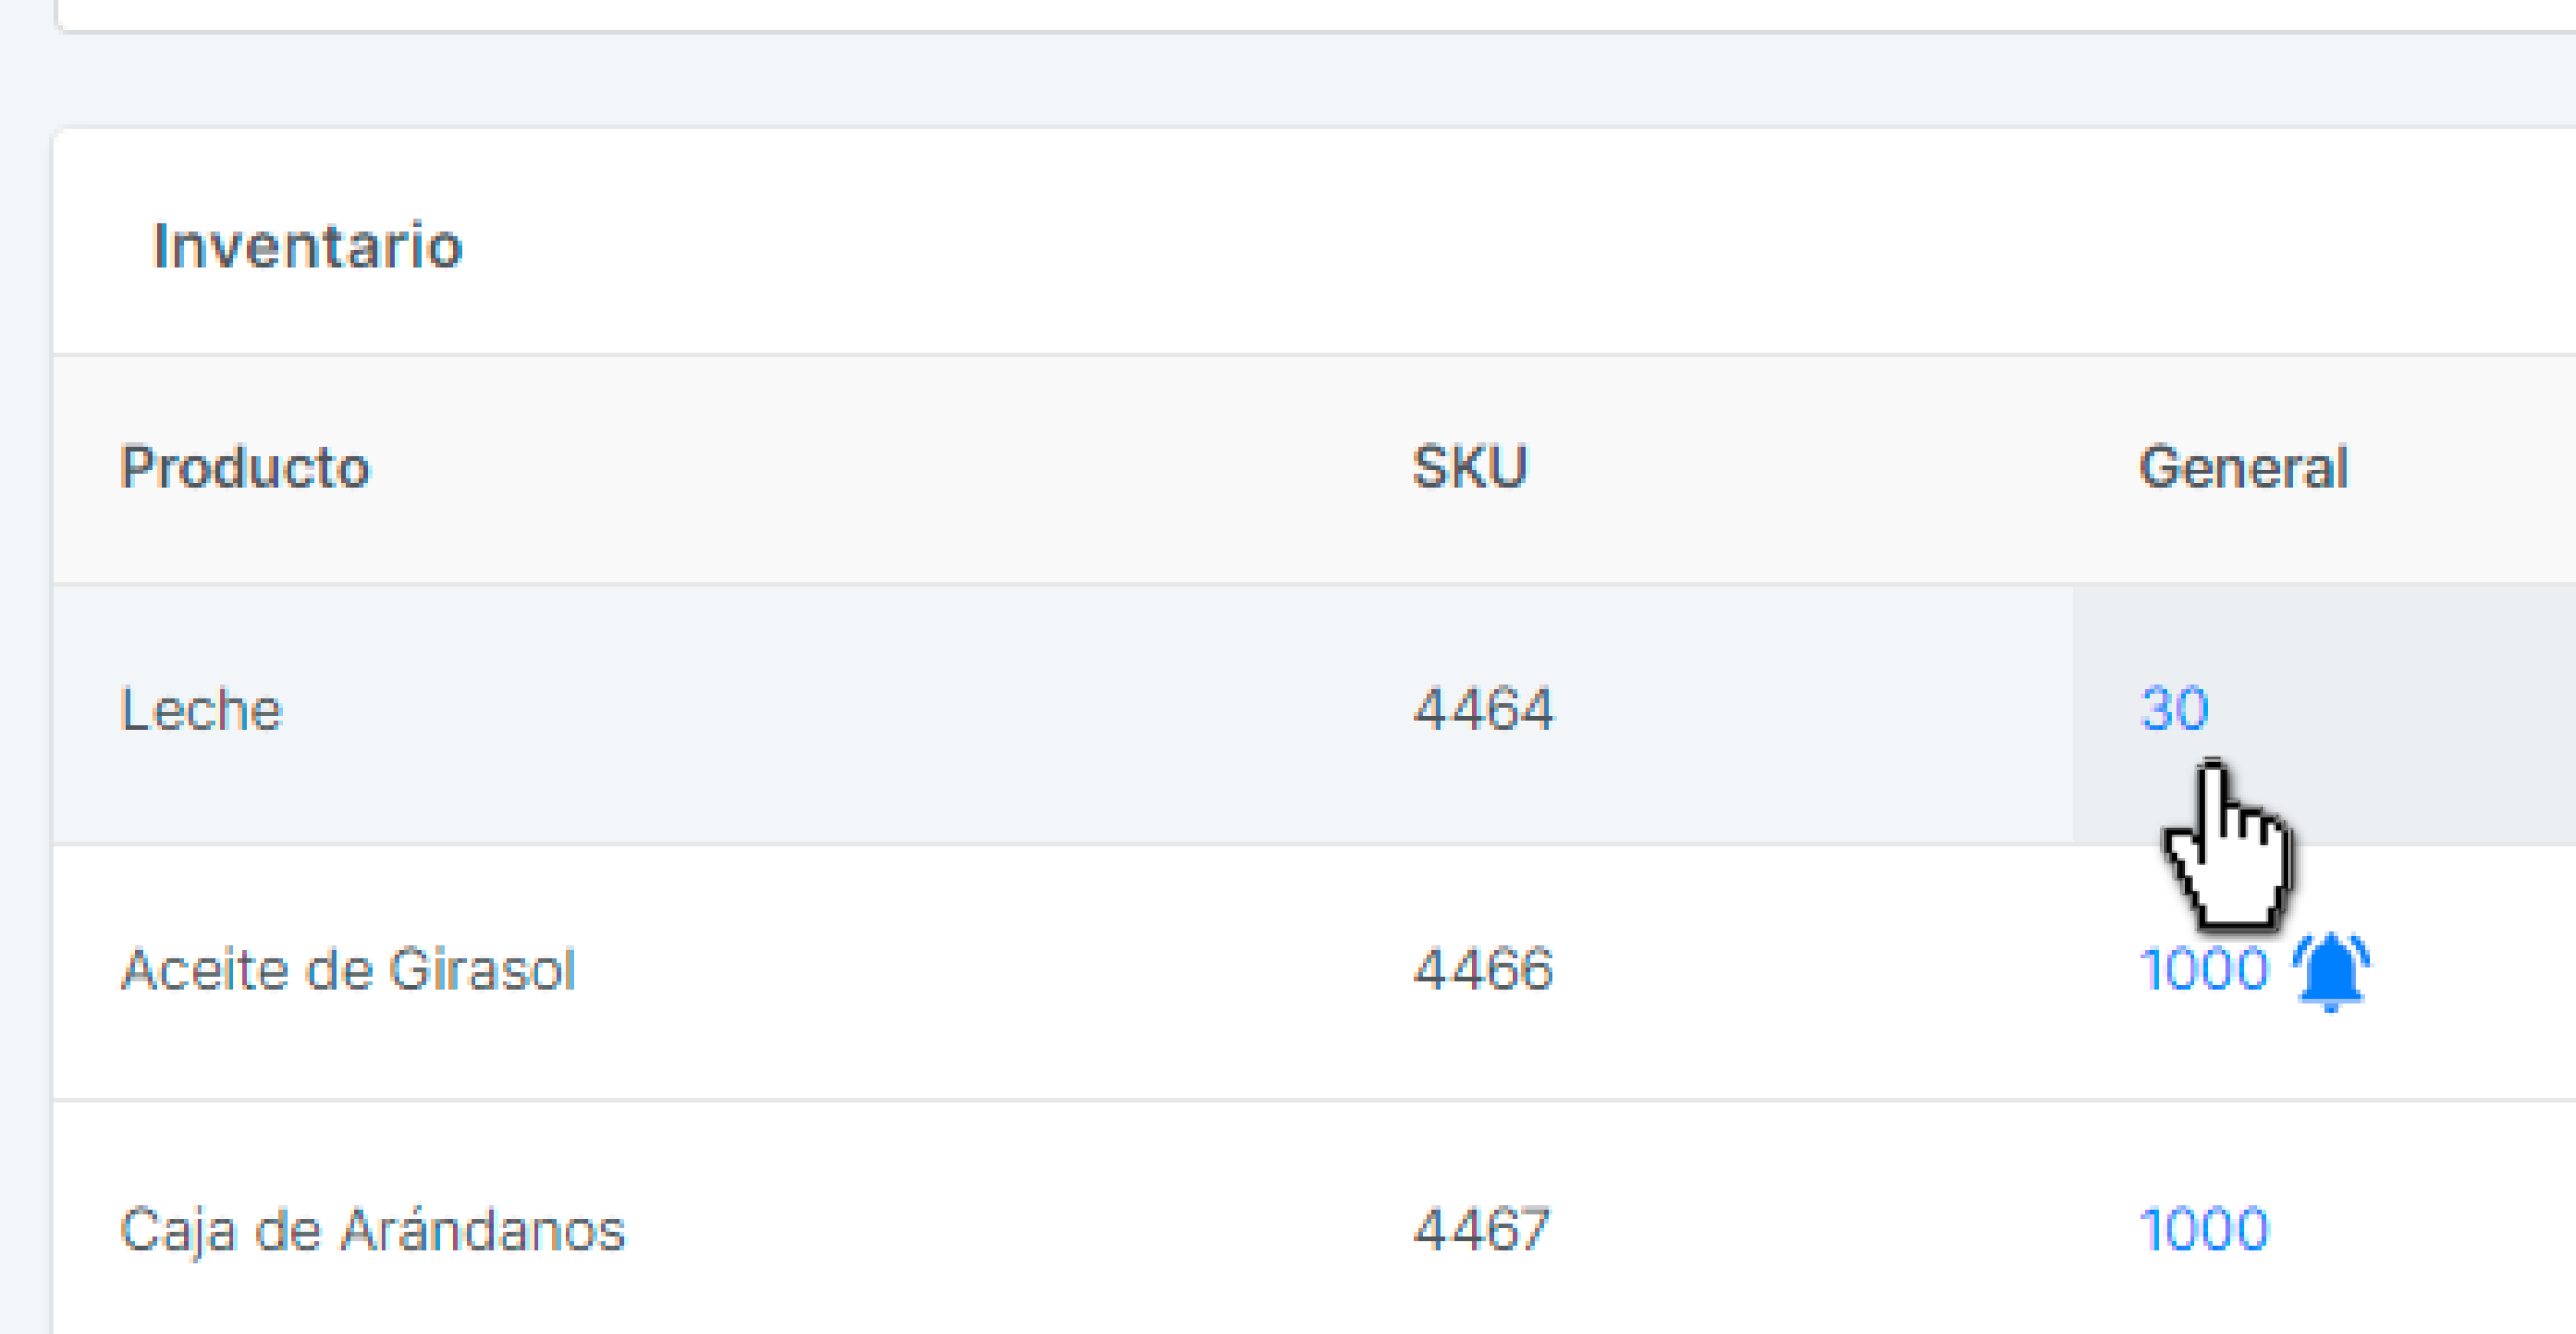The image size is (2576, 1334).
Task: Click the bell alert icon beside Aceite de Girasol stock
Action: coord(2331,972)
